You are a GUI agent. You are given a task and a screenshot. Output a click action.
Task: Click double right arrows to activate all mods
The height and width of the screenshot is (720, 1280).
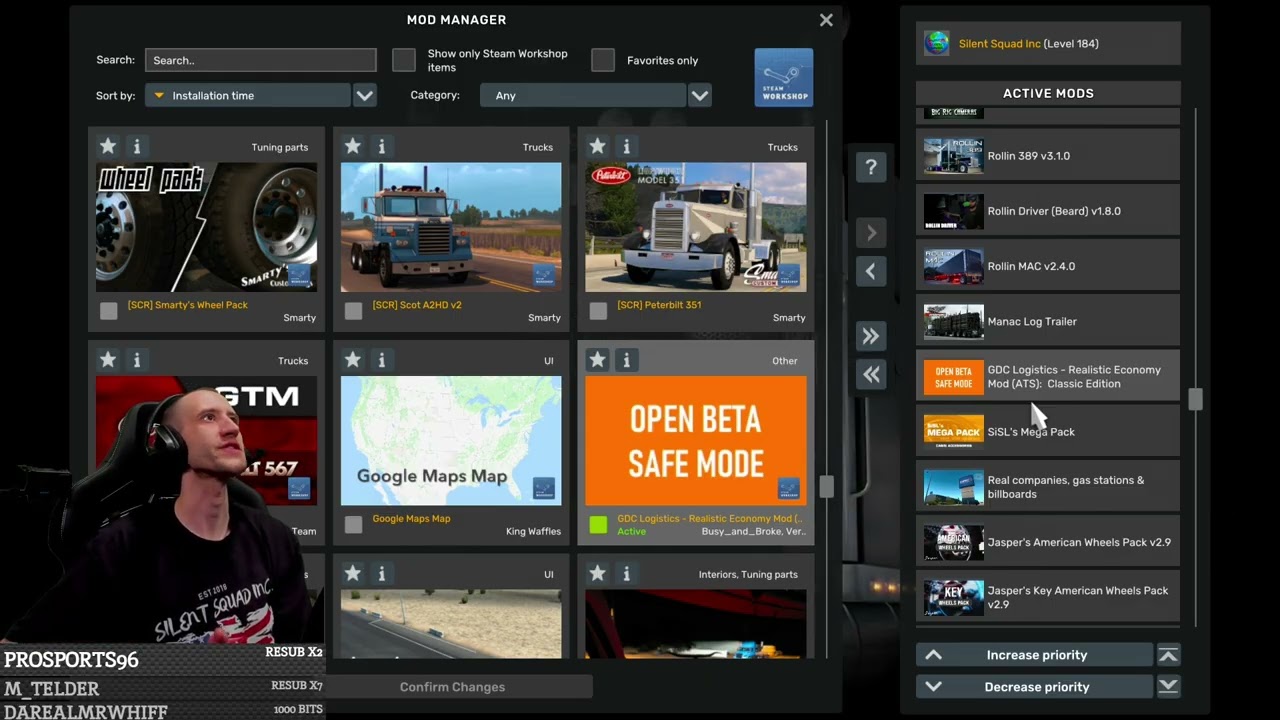pyautogui.click(x=871, y=336)
